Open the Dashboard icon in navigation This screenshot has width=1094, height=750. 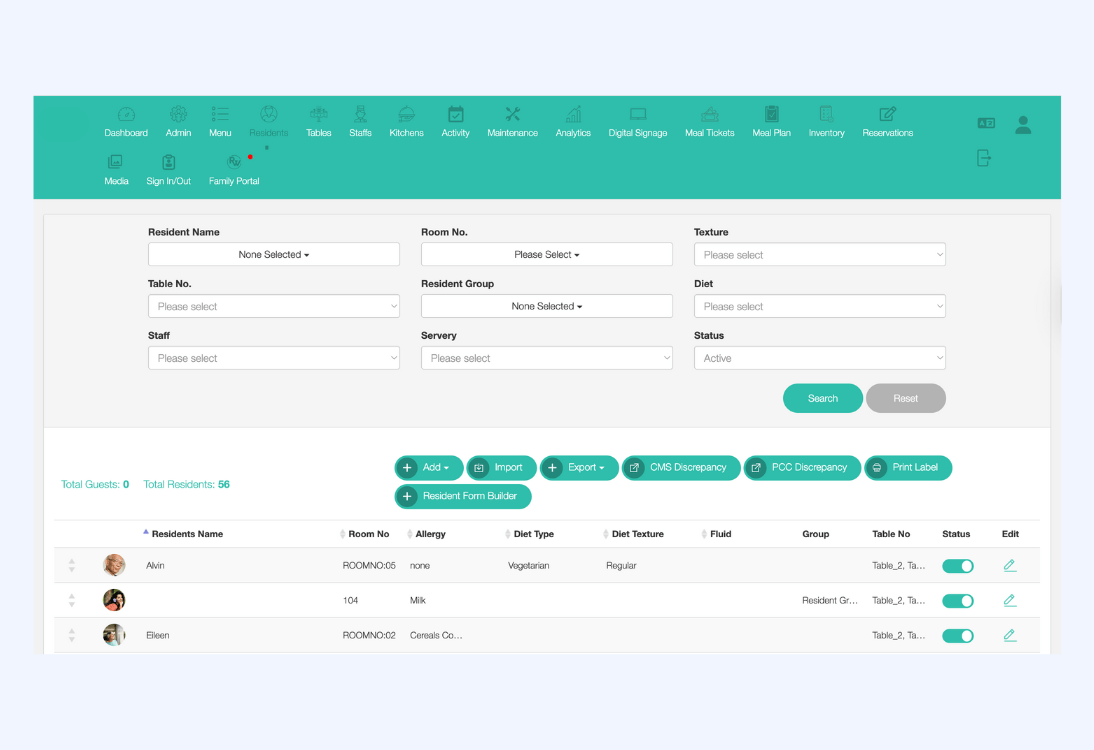tap(126, 115)
